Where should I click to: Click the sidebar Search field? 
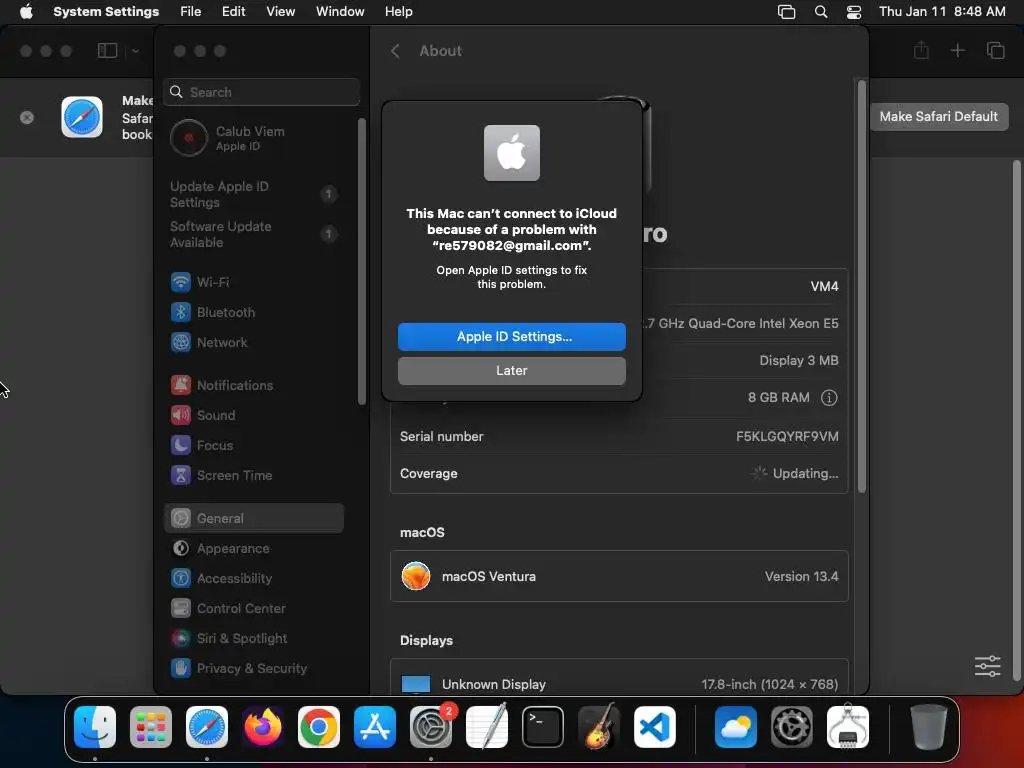coord(261,92)
